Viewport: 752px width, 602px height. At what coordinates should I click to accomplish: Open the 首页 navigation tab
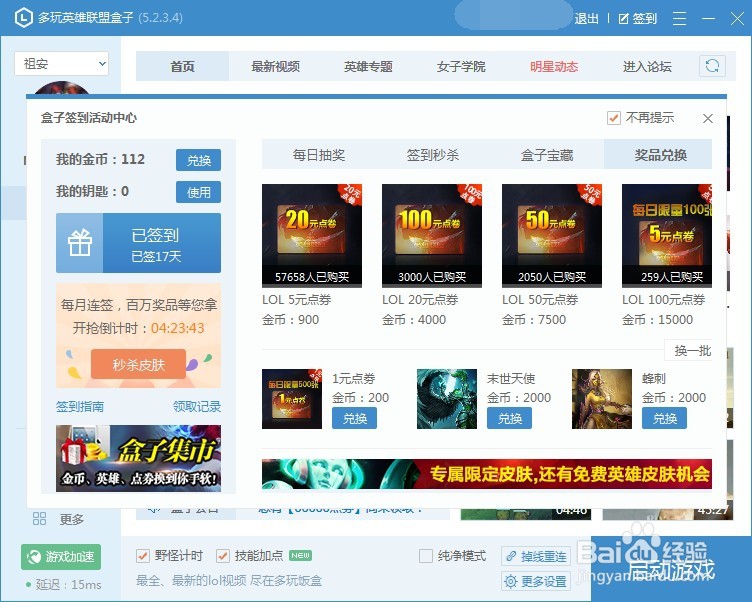[x=182, y=66]
